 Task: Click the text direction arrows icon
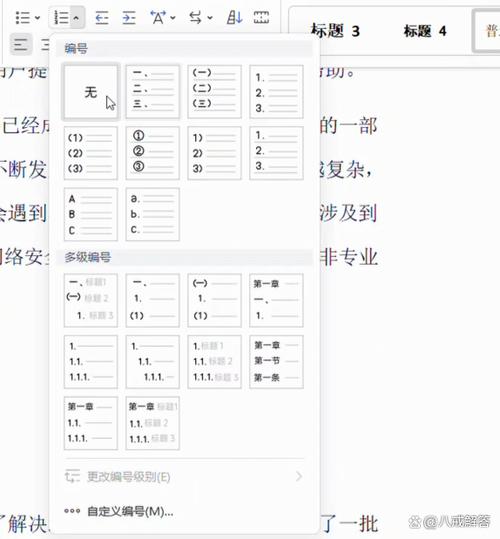195,18
